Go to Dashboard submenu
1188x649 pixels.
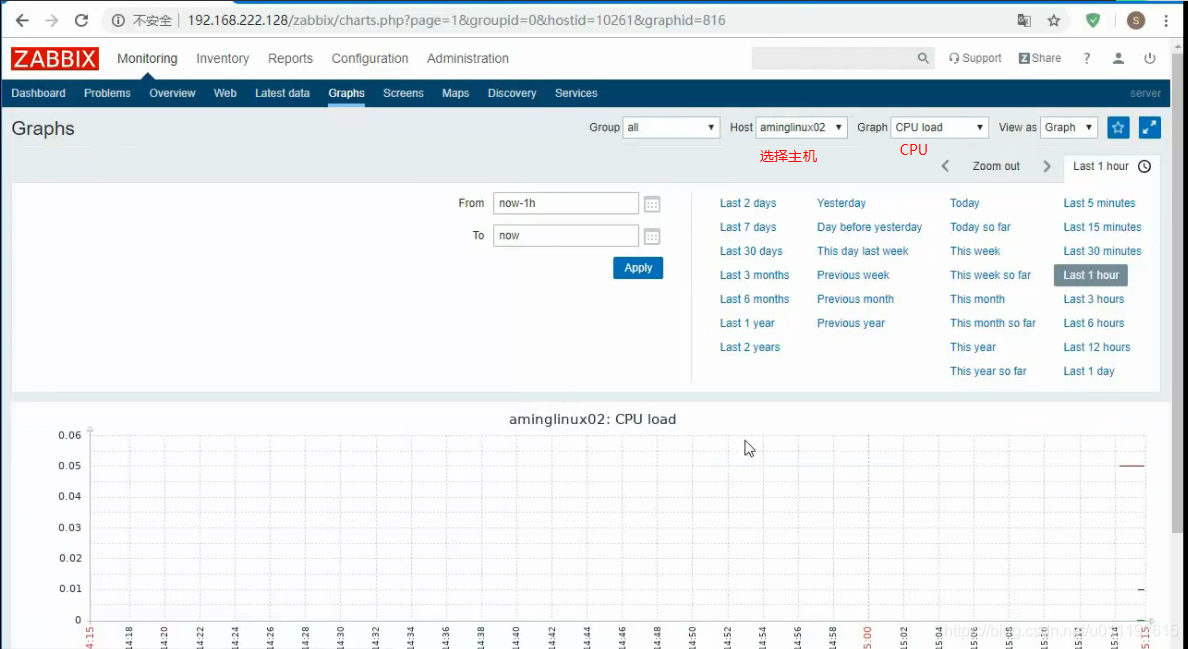[39, 93]
